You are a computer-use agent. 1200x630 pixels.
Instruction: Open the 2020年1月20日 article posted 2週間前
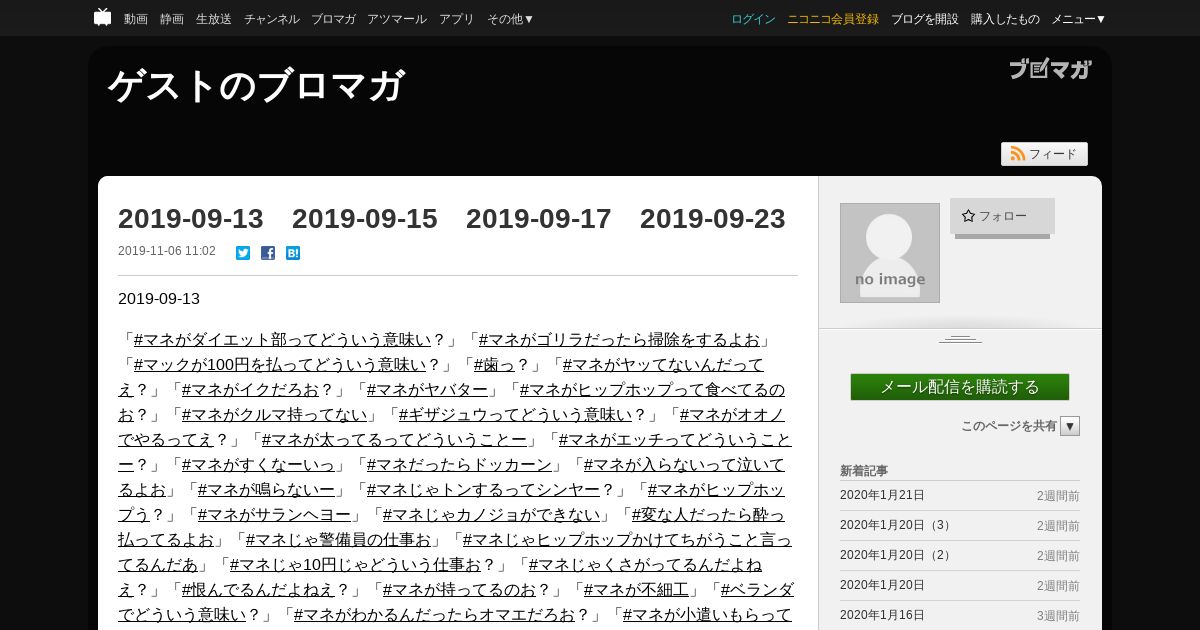click(x=882, y=585)
